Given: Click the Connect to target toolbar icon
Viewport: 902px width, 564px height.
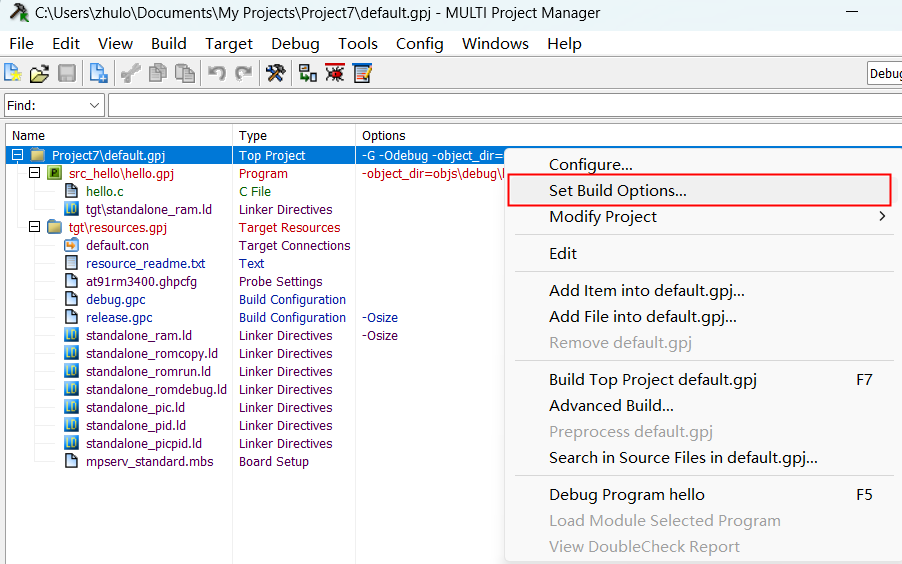Looking at the screenshot, I should 308,73.
